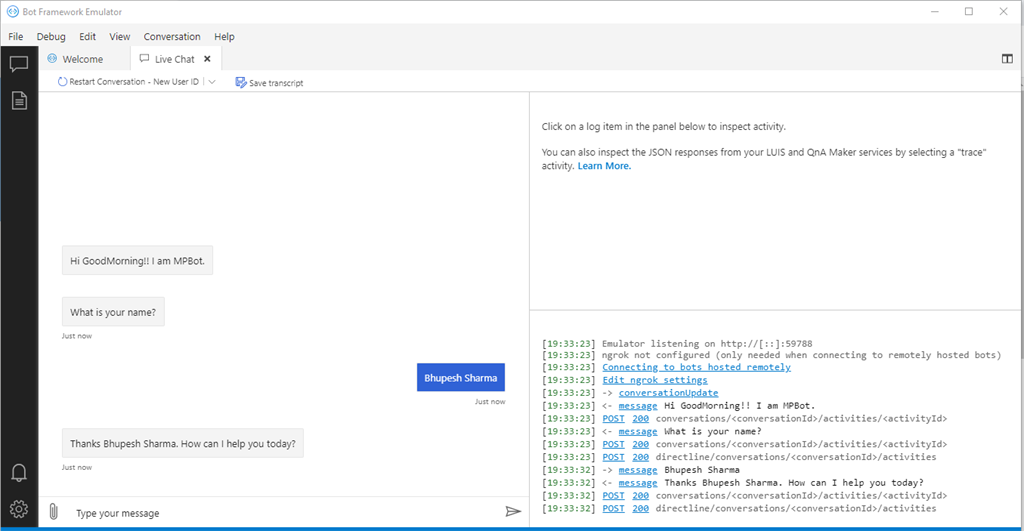Open the Conversation menu
This screenshot has width=1024, height=531.
[172, 37]
